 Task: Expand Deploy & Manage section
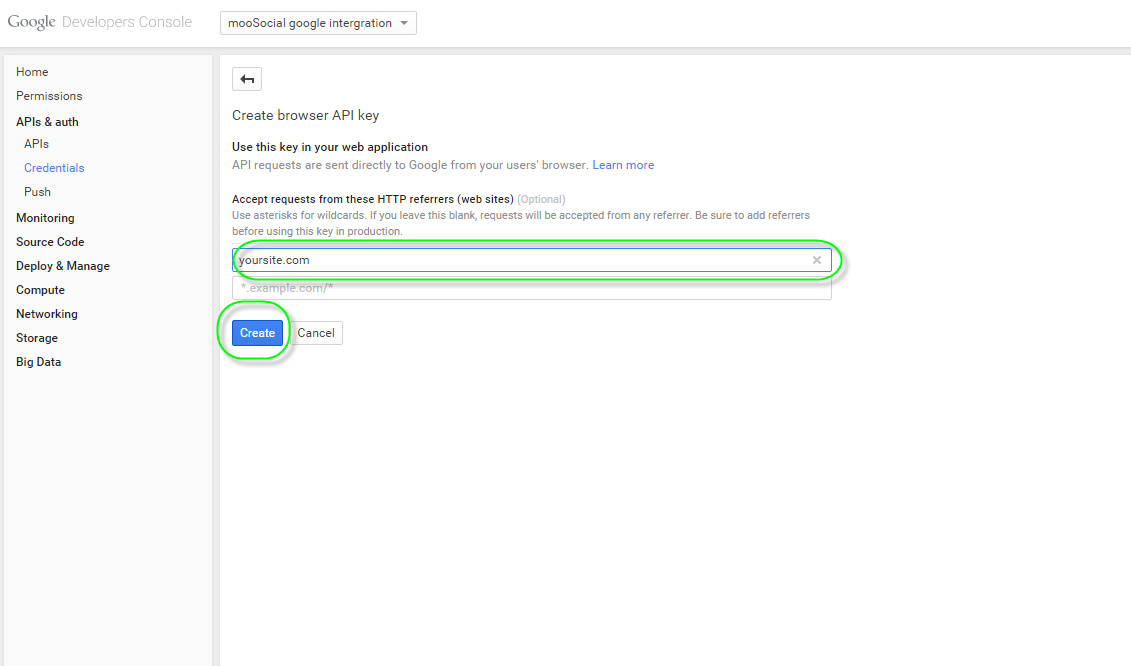pos(63,266)
